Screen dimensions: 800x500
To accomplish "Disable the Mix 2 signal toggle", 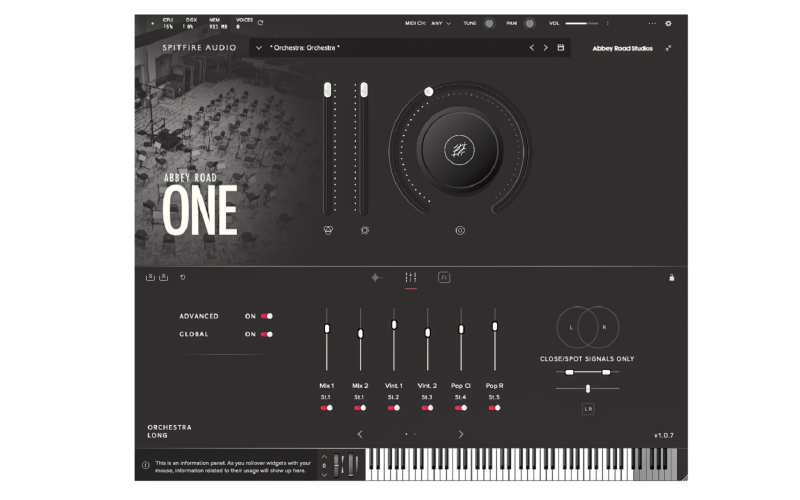I will point(360,408).
